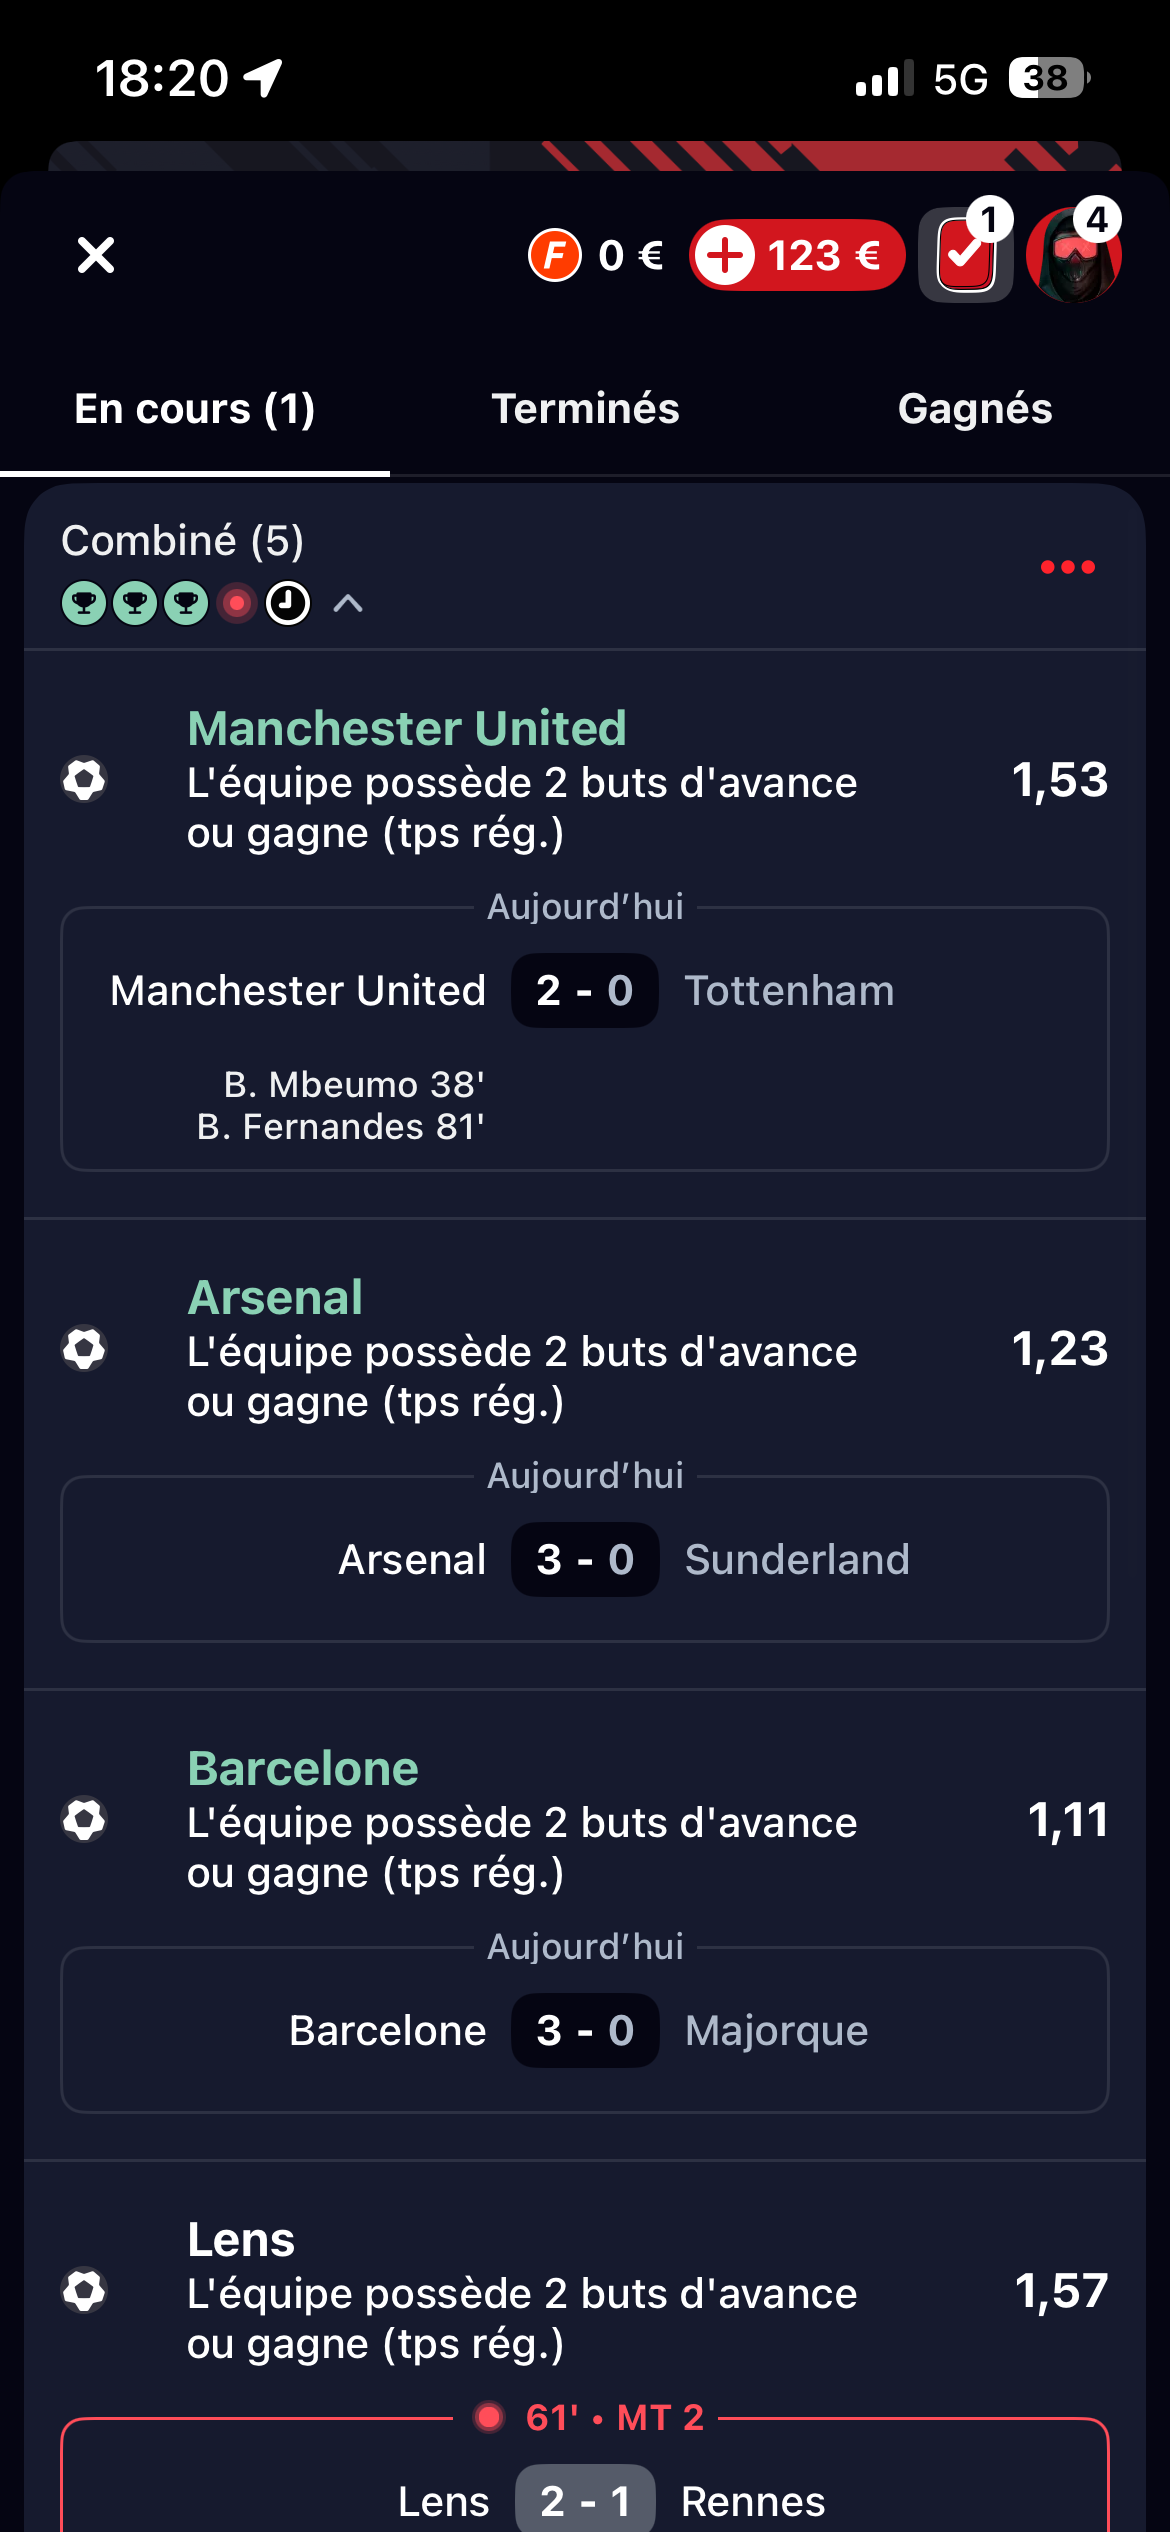
Task: Tap the soccer ball icon beside Manchester United
Action: point(84,779)
